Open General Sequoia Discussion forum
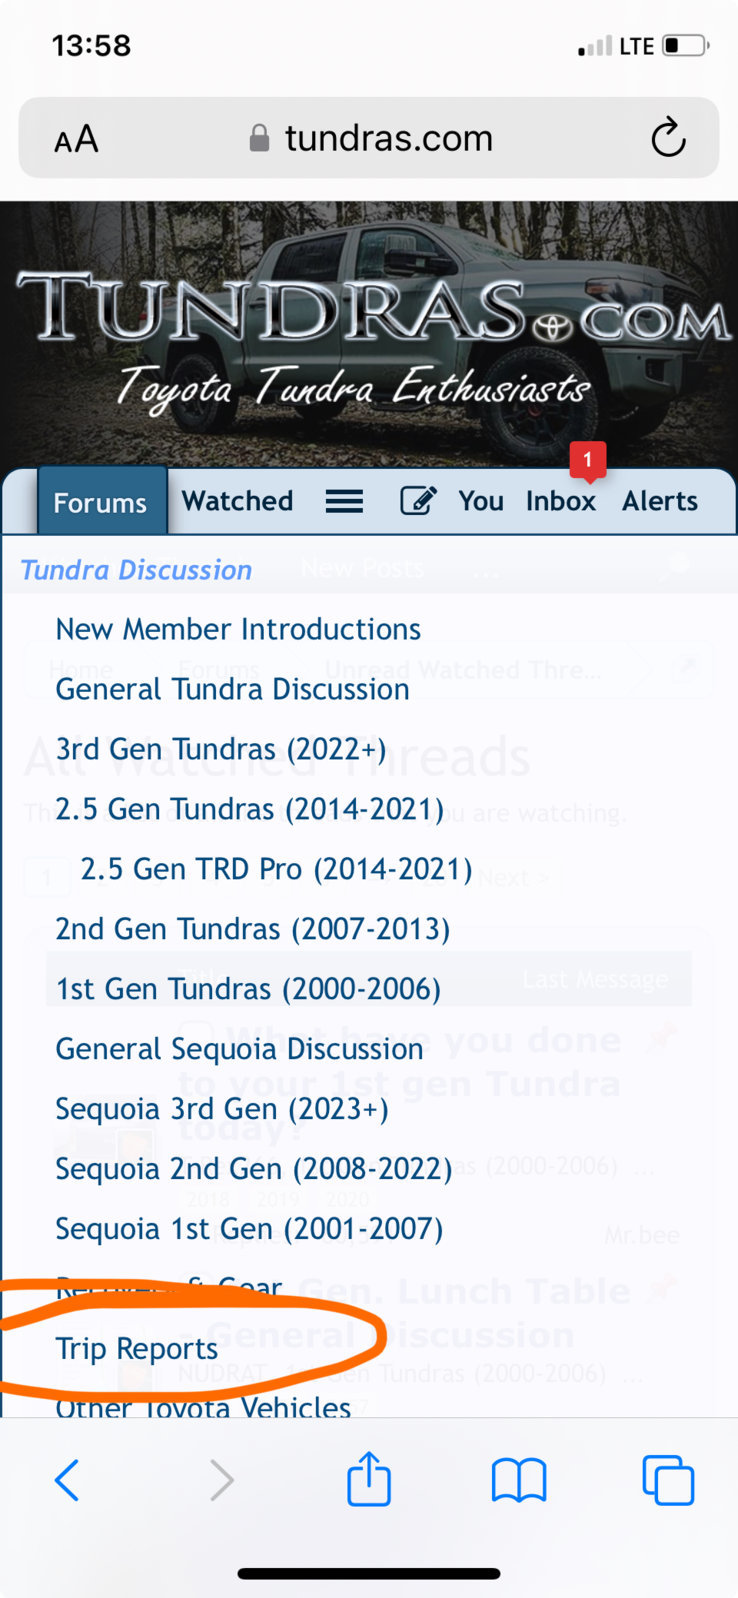The height and width of the screenshot is (1598, 738). [239, 1049]
